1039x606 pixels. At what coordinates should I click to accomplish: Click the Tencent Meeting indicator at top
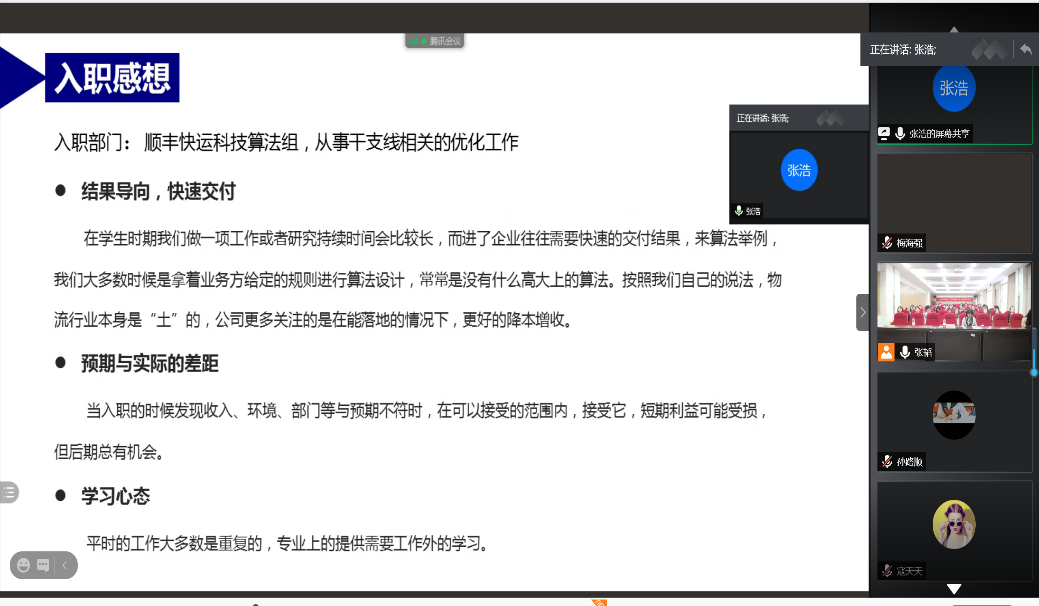pyautogui.click(x=435, y=41)
